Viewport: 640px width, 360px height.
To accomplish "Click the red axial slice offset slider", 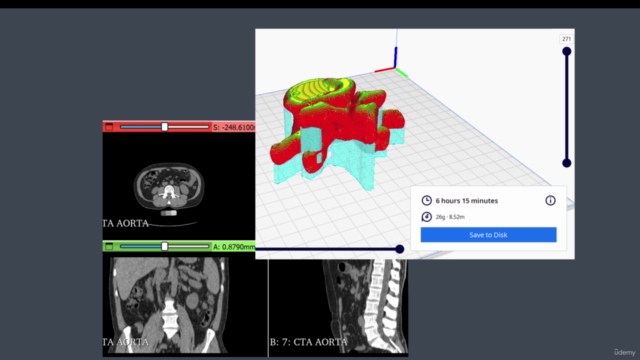I will (164, 127).
